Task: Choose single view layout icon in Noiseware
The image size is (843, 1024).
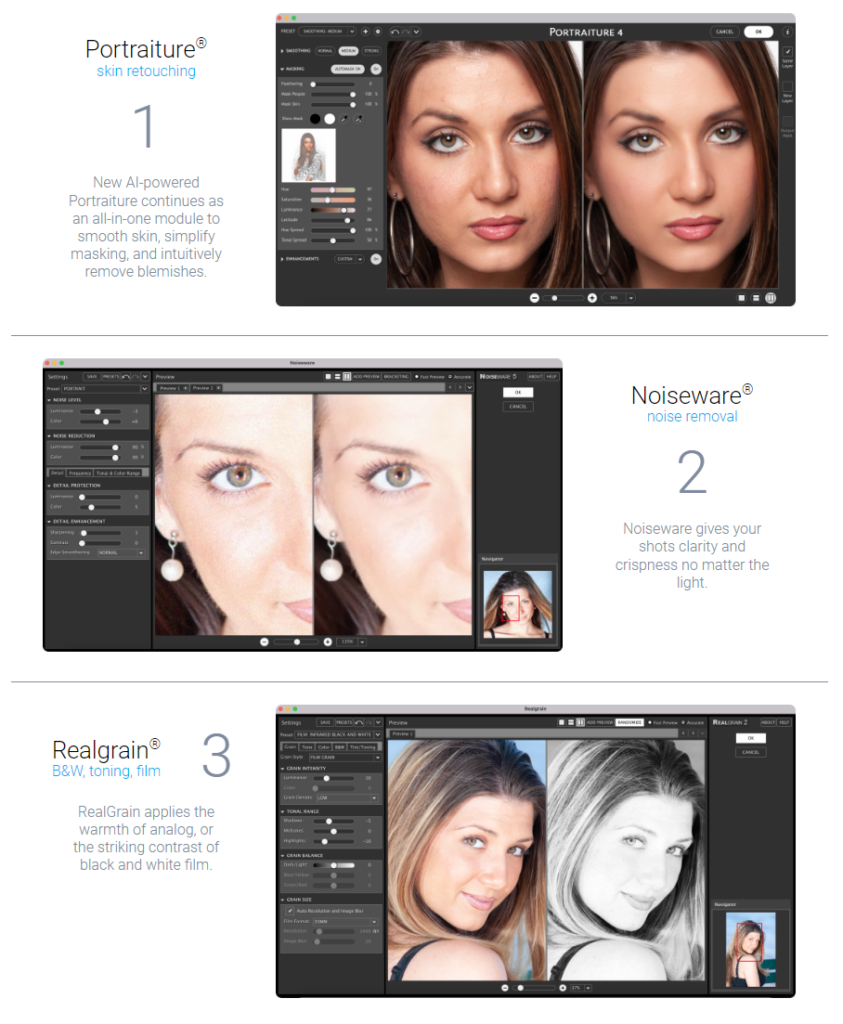Action: click(328, 377)
